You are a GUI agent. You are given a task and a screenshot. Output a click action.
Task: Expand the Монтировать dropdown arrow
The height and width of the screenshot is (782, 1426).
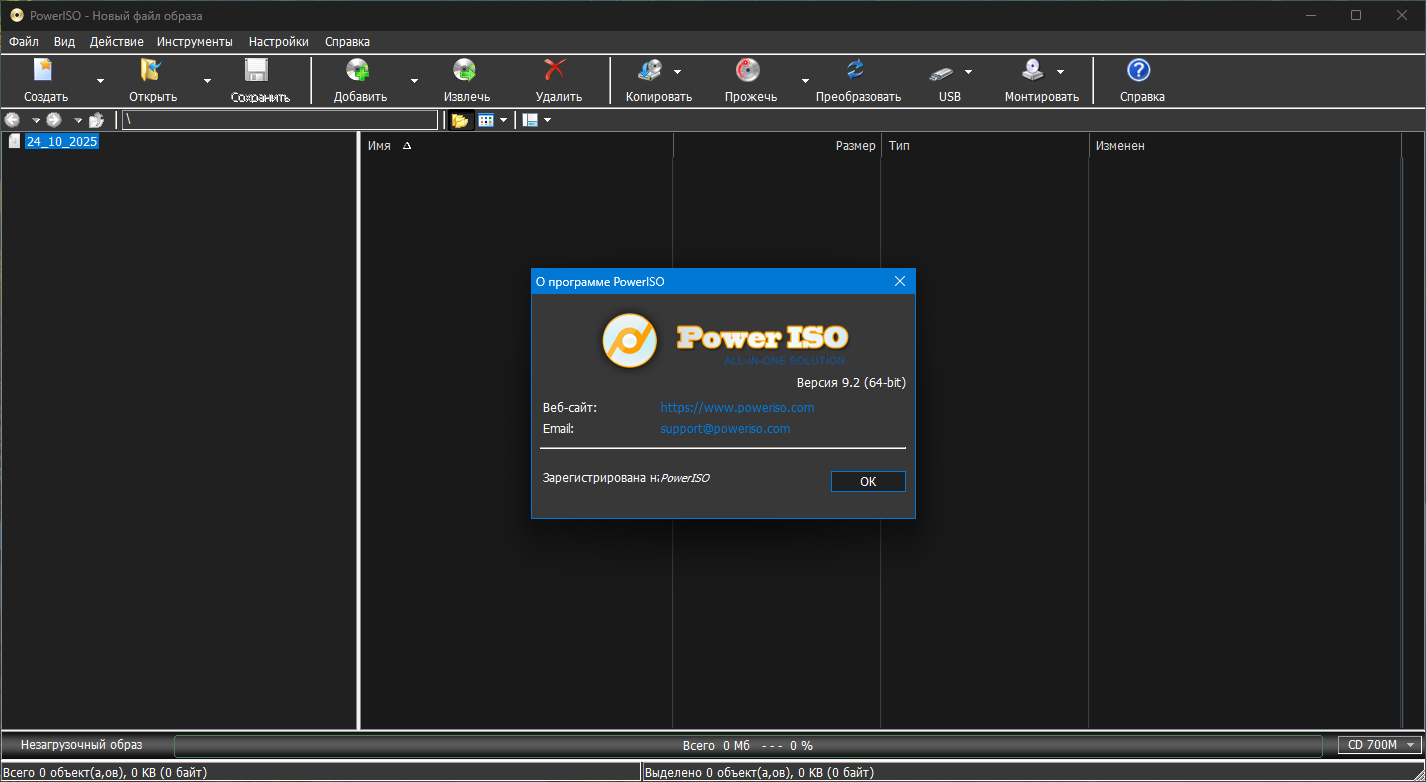[1060, 72]
